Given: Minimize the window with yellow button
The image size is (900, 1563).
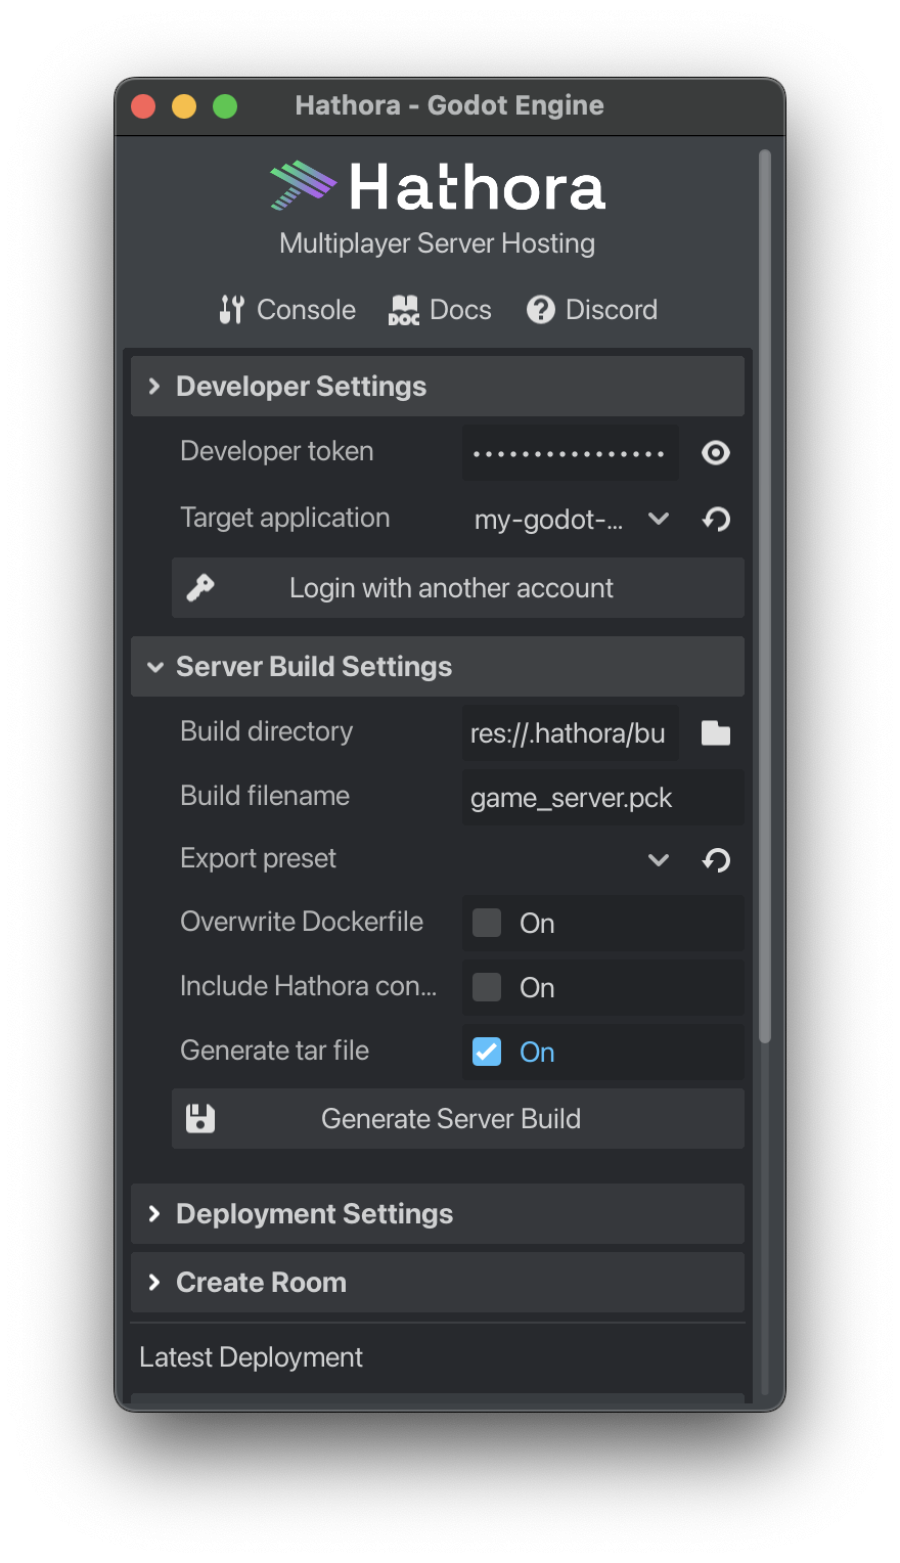Looking at the screenshot, I should pyautogui.click(x=184, y=106).
